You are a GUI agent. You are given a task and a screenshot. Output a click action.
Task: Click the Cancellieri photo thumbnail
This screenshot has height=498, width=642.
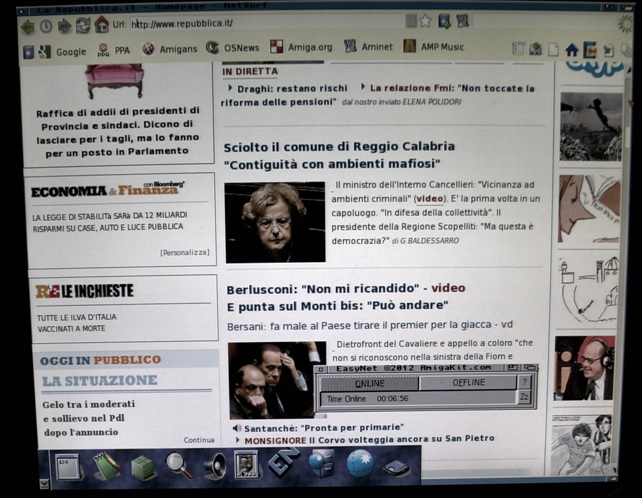(x=275, y=222)
